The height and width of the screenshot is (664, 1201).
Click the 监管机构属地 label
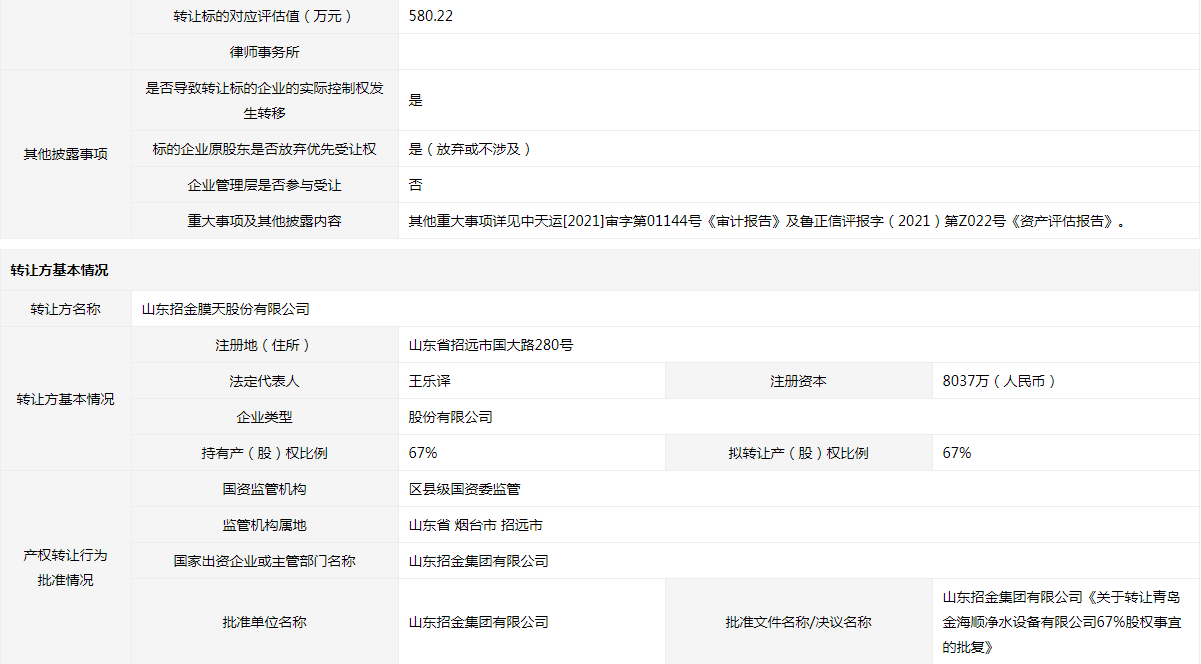(x=264, y=525)
